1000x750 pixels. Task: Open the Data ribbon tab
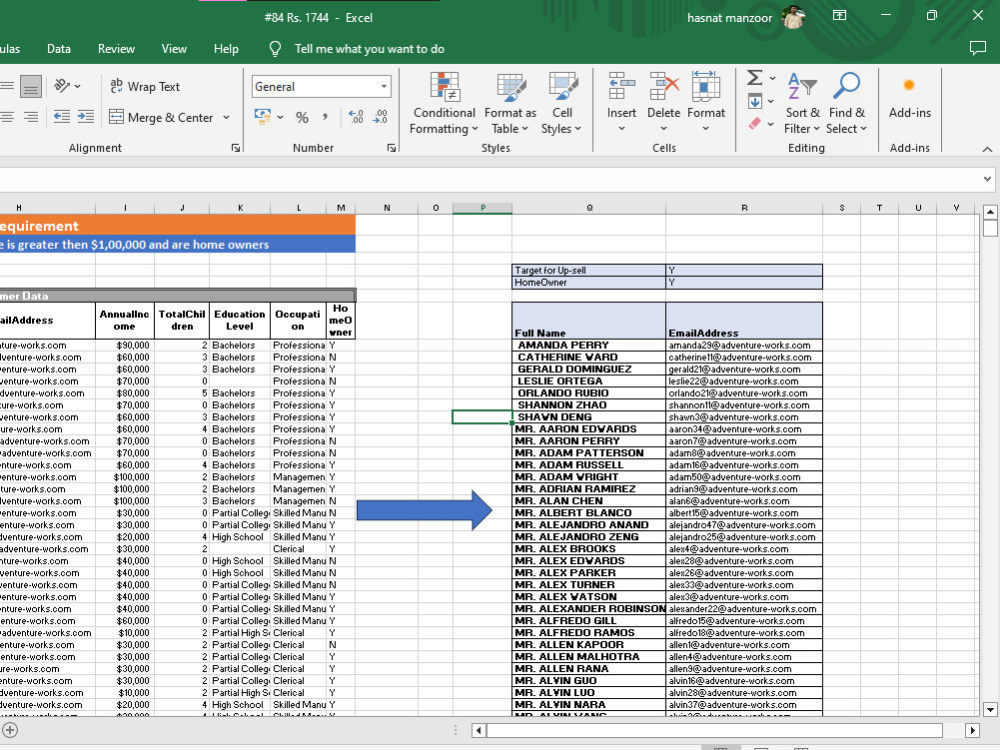click(x=59, y=49)
